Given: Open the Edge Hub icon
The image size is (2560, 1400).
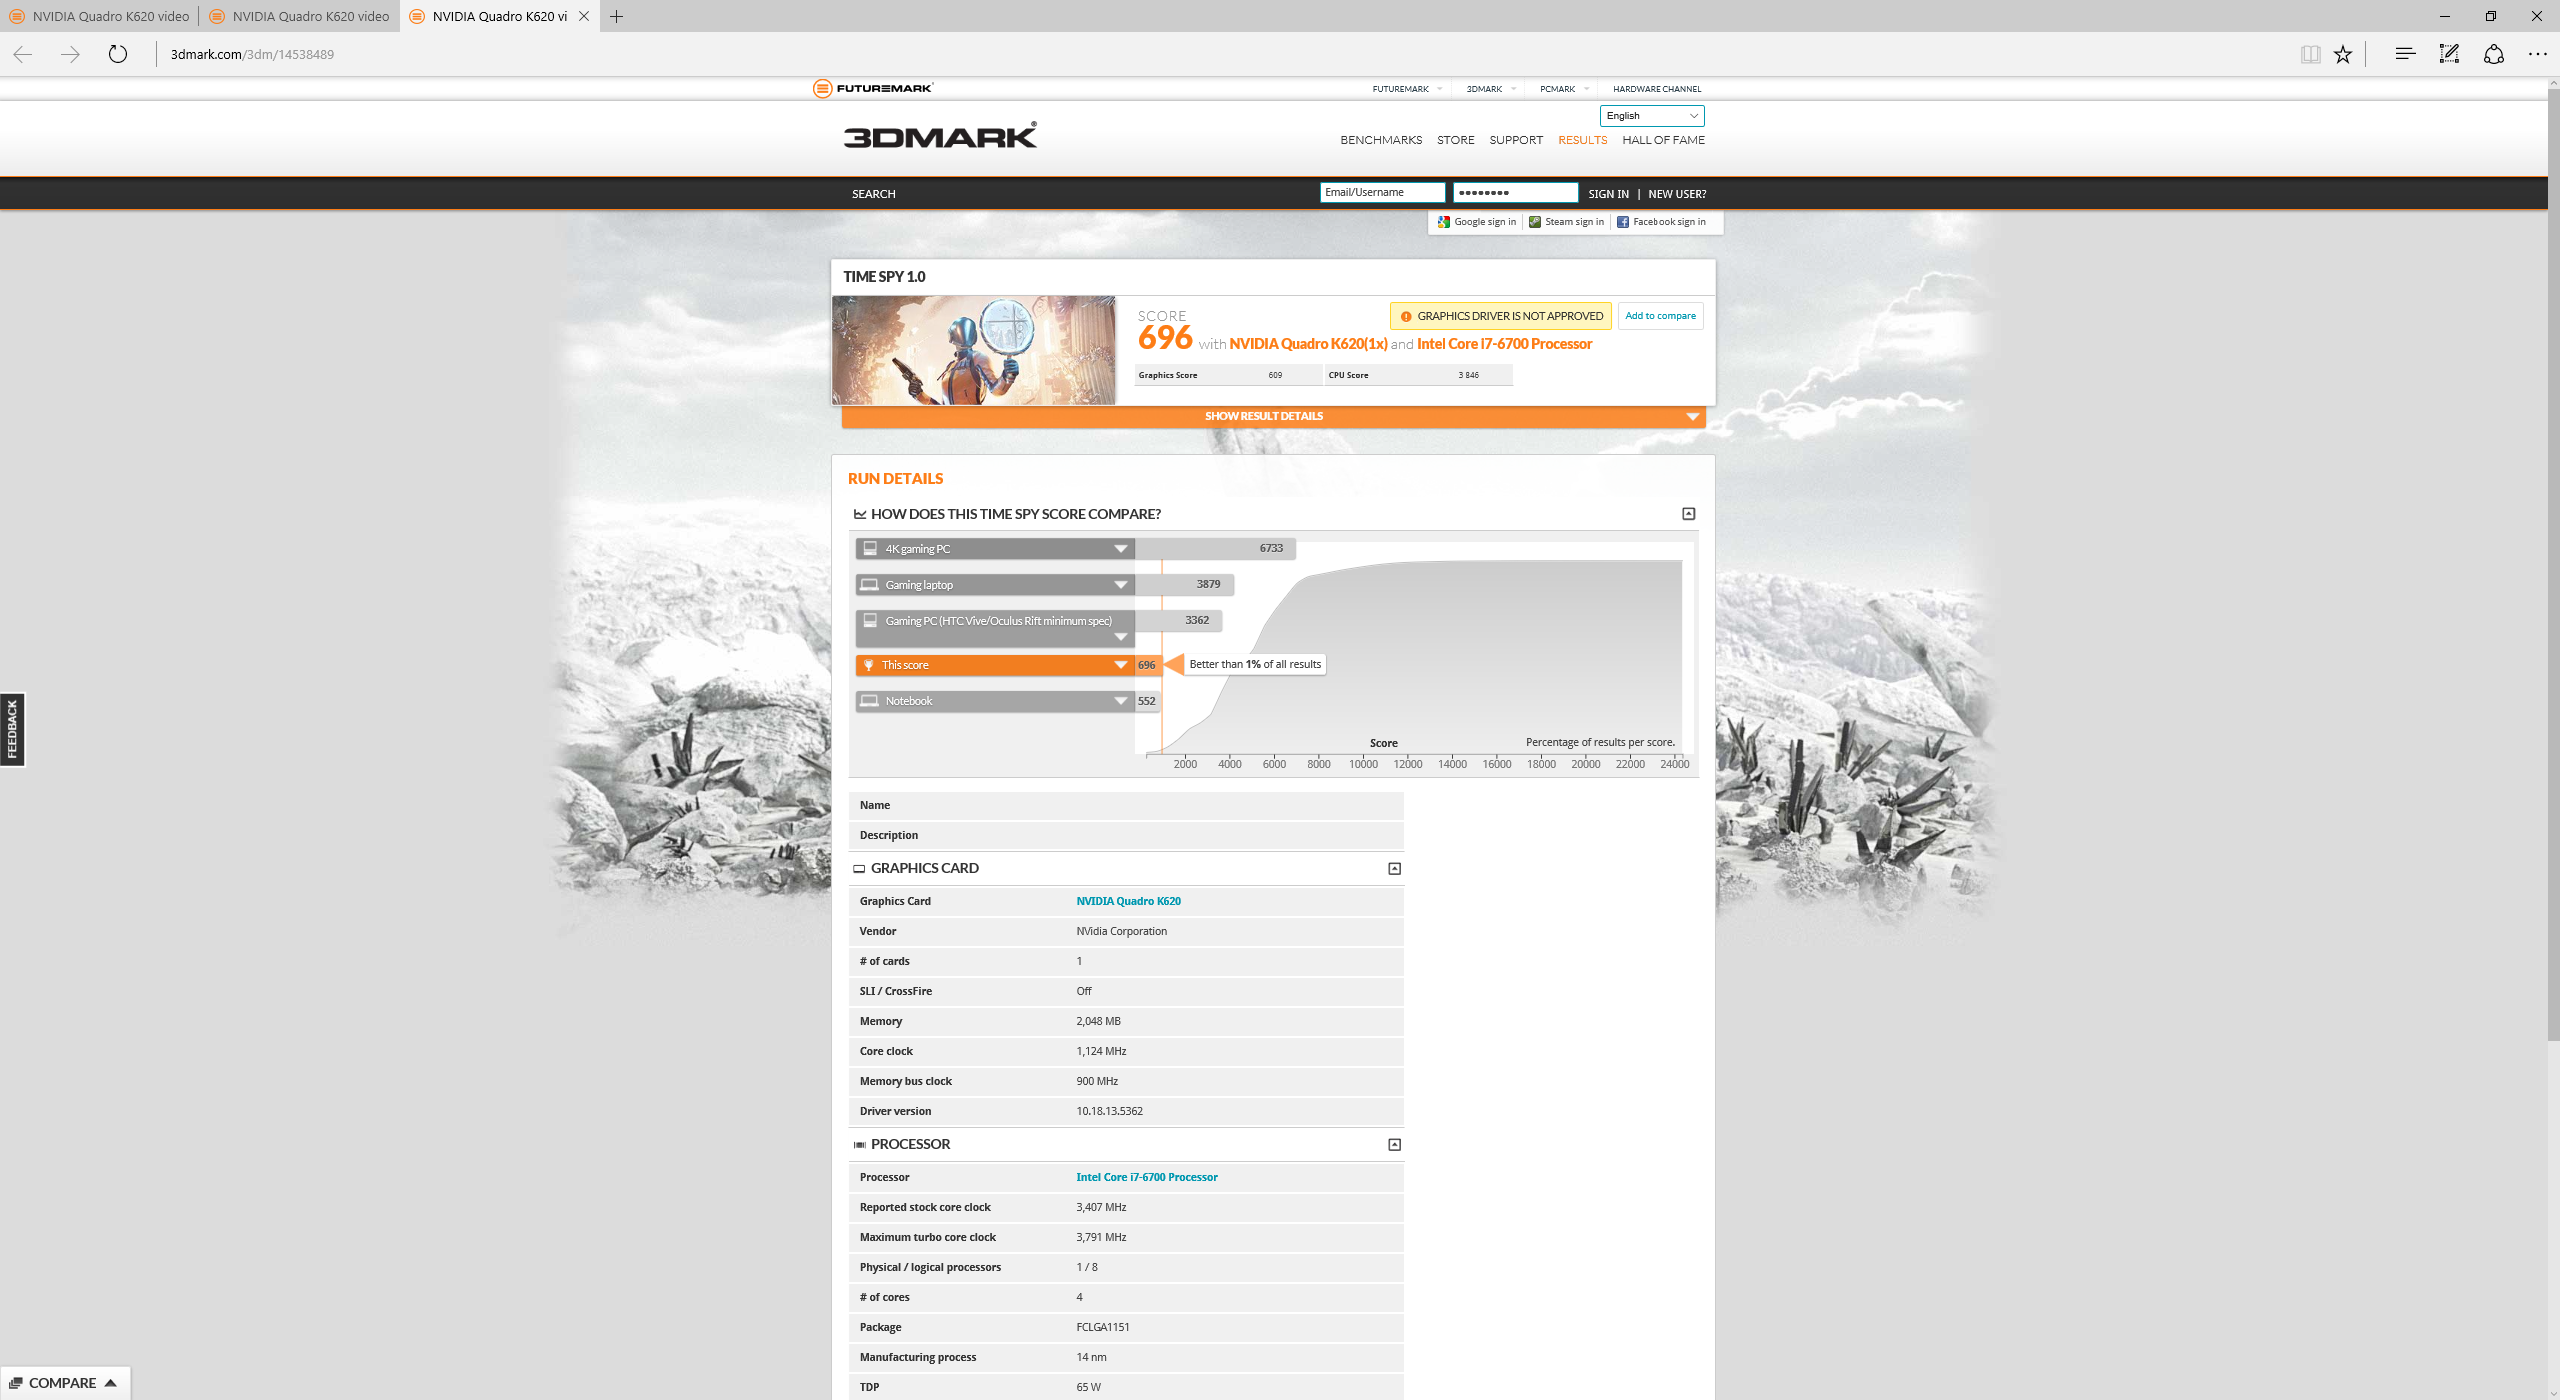Looking at the screenshot, I should [2405, 54].
